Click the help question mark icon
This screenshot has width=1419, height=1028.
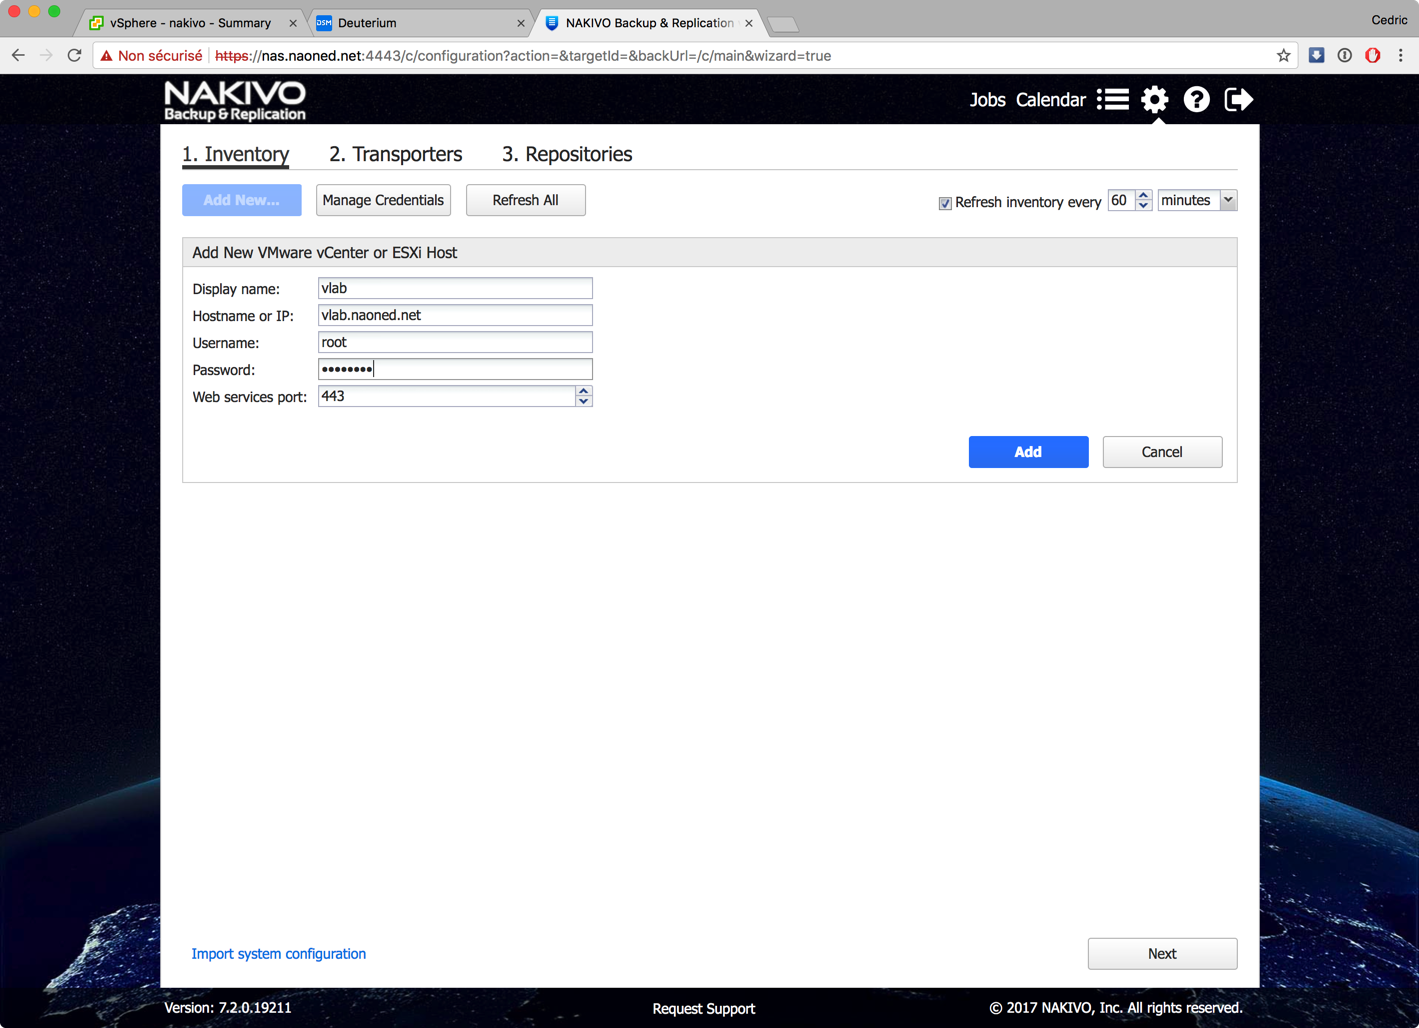click(x=1196, y=100)
